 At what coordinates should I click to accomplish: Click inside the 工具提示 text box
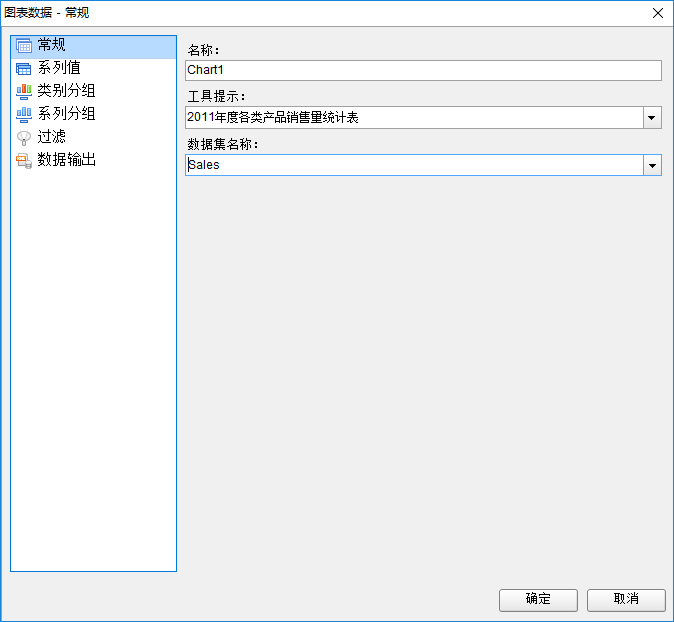pyautogui.click(x=414, y=118)
